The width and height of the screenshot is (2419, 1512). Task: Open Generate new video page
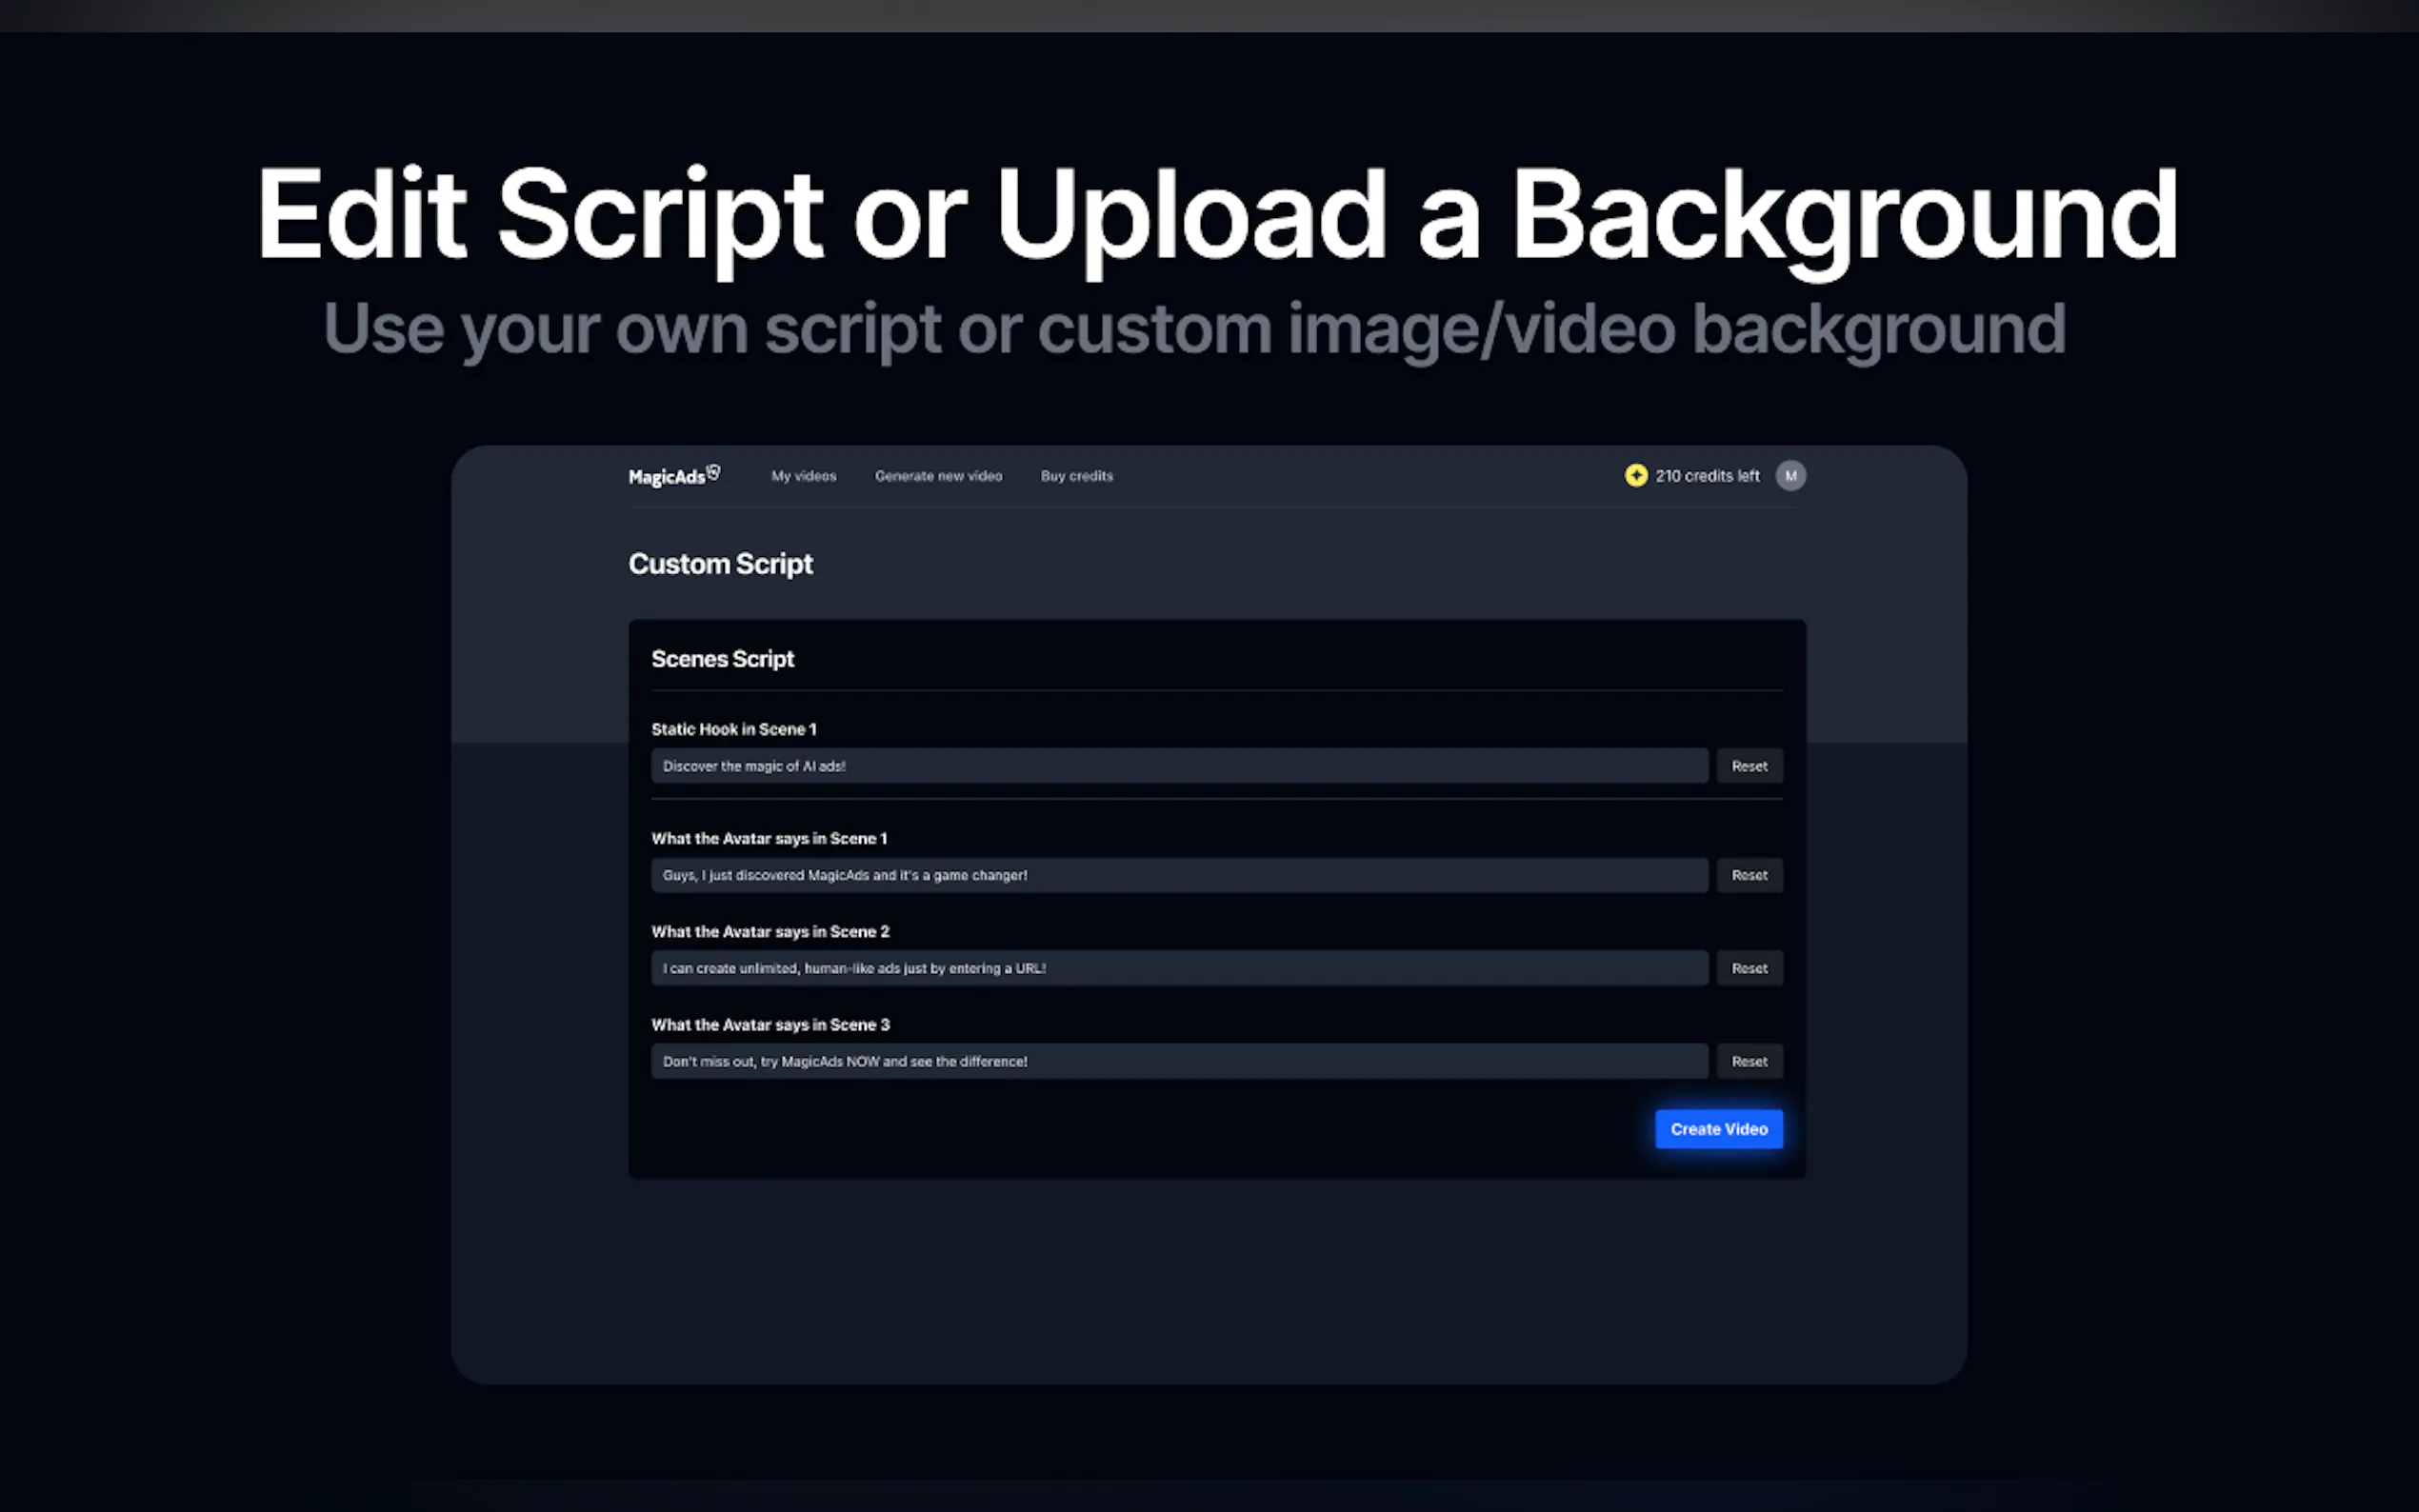[x=937, y=476]
